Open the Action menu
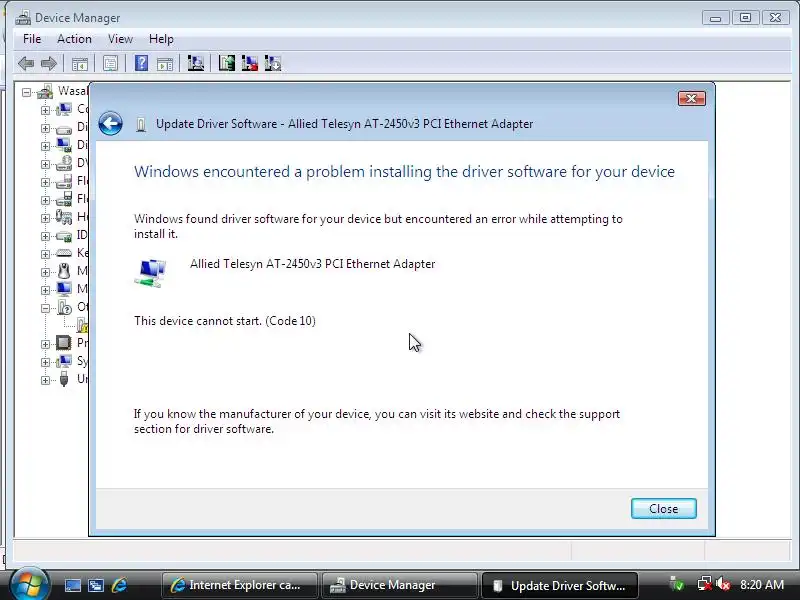The width and height of the screenshot is (800, 600). click(x=74, y=39)
